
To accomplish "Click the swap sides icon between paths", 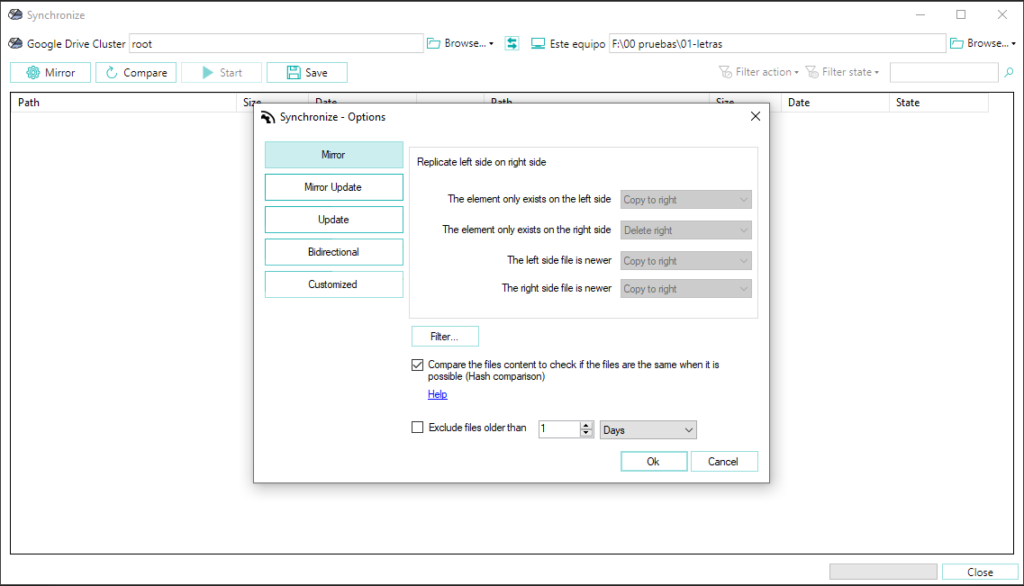I will coord(512,44).
